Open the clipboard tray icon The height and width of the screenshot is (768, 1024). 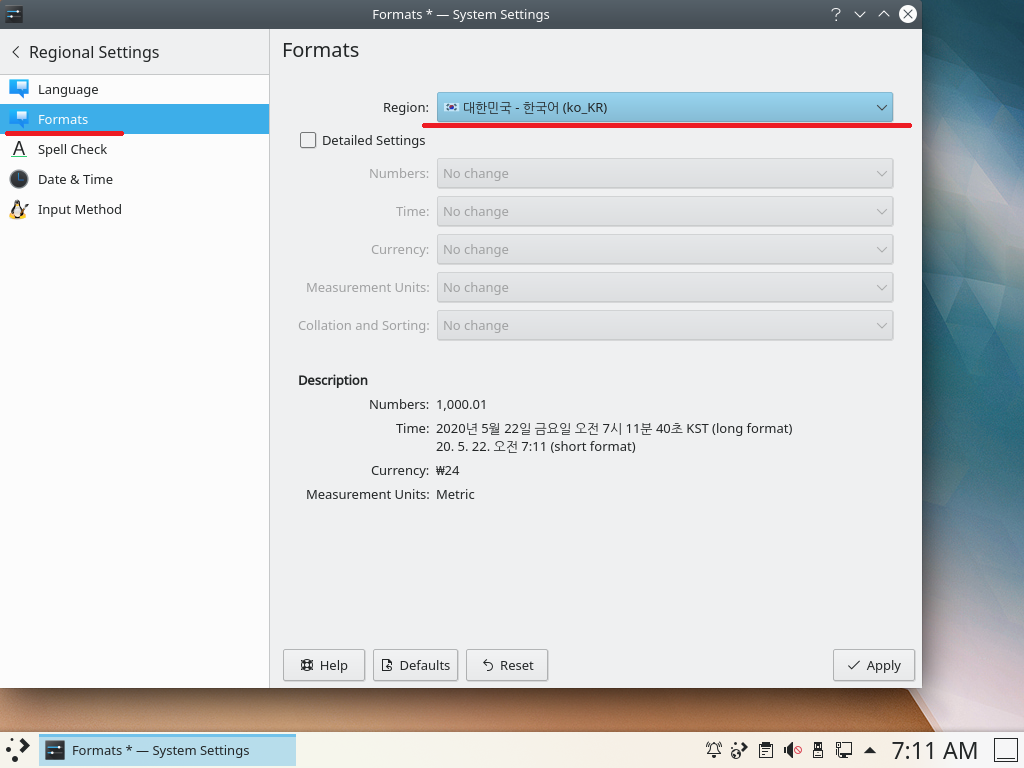765,750
